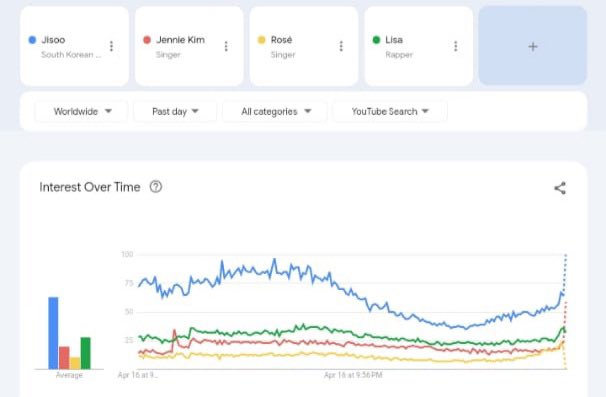Click the red dot next to Jennie Kim

[x=147, y=40]
